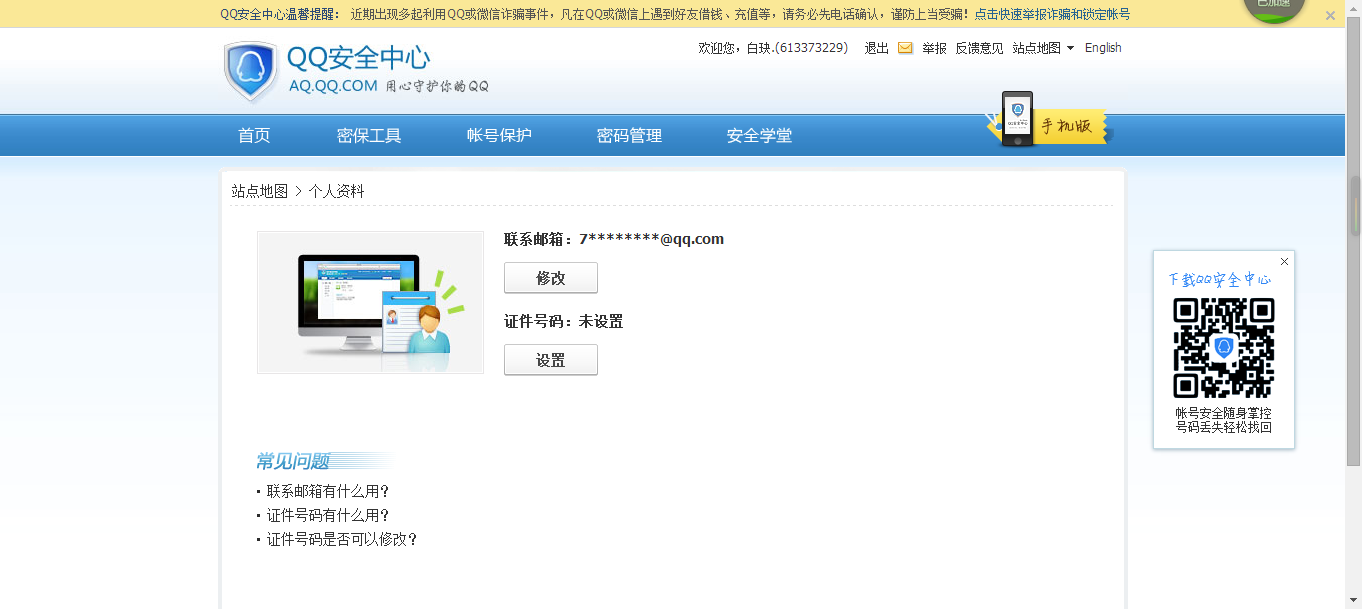This screenshot has width=1362, height=609.
Task: Click the 个人资料 breadcrumb text
Action: 336,191
